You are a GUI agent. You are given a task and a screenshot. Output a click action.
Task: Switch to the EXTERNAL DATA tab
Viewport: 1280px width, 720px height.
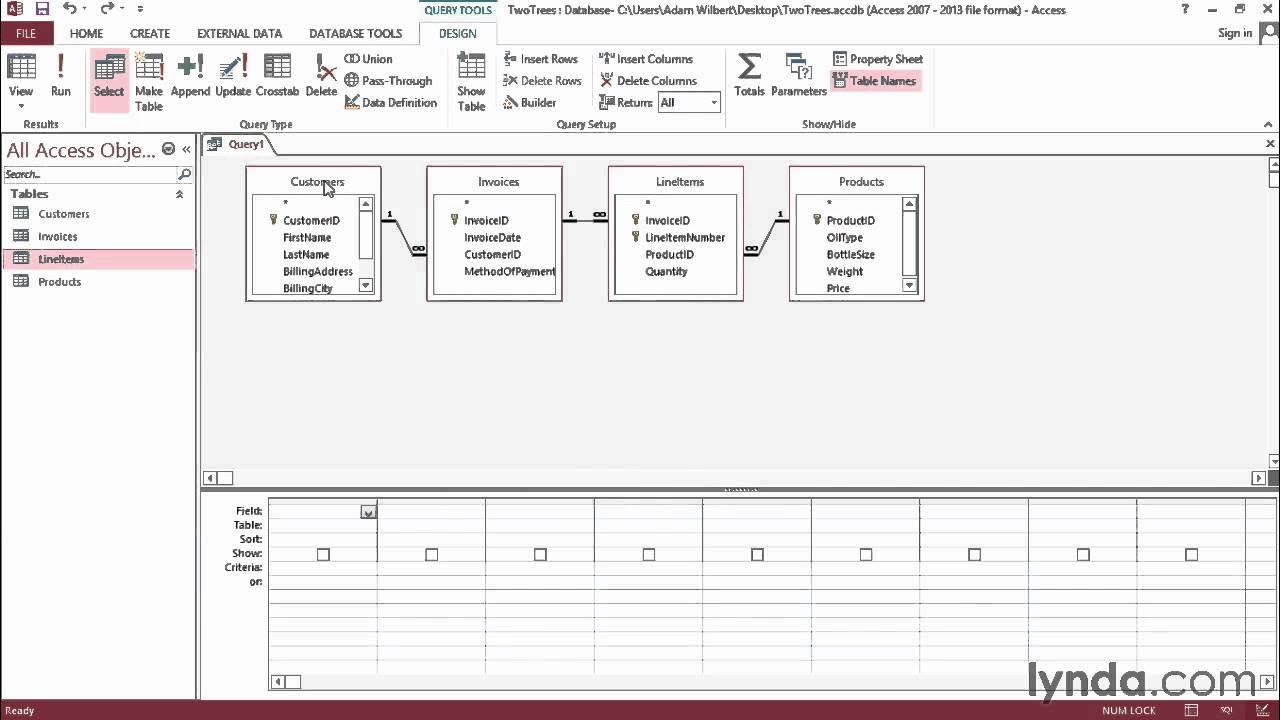coord(239,33)
